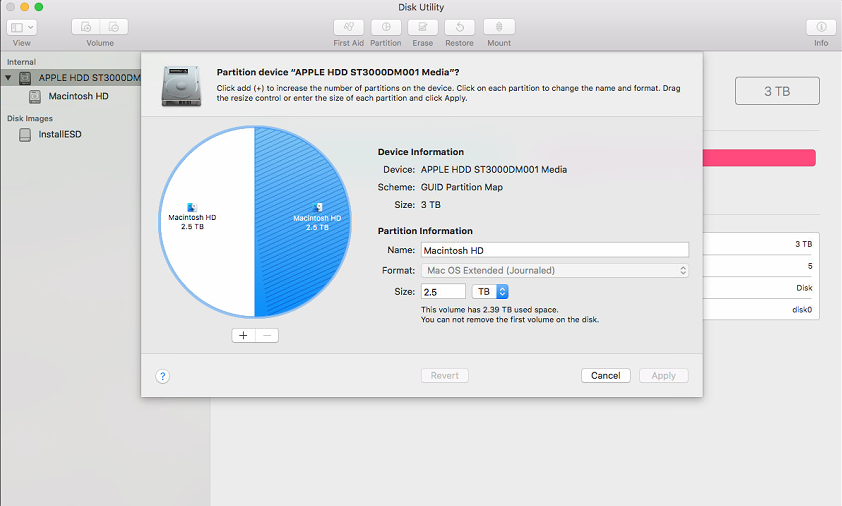This screenshot has height=506, width=842.
Task: Select the white Macintosh HD pie partition
Action: 206,221
